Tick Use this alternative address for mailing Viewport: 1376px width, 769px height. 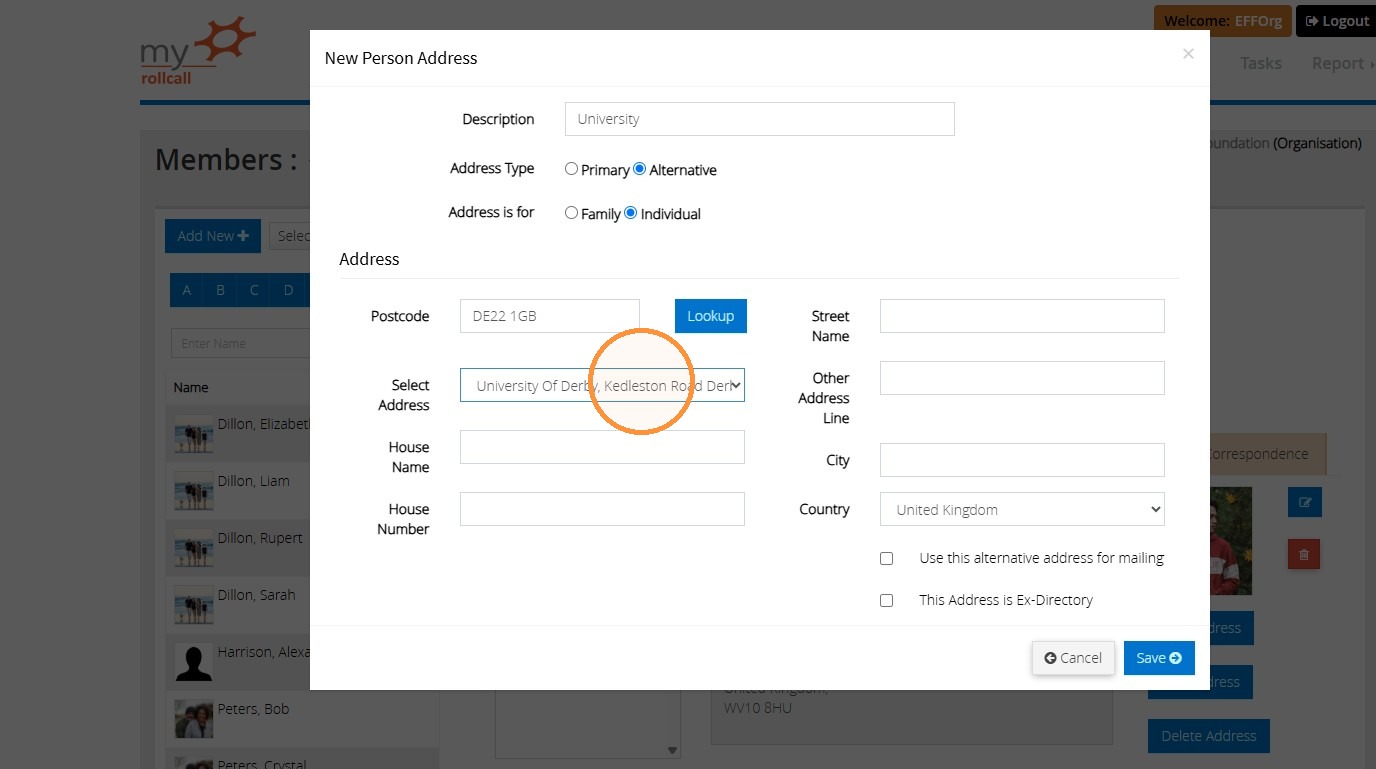coord(886,559)
